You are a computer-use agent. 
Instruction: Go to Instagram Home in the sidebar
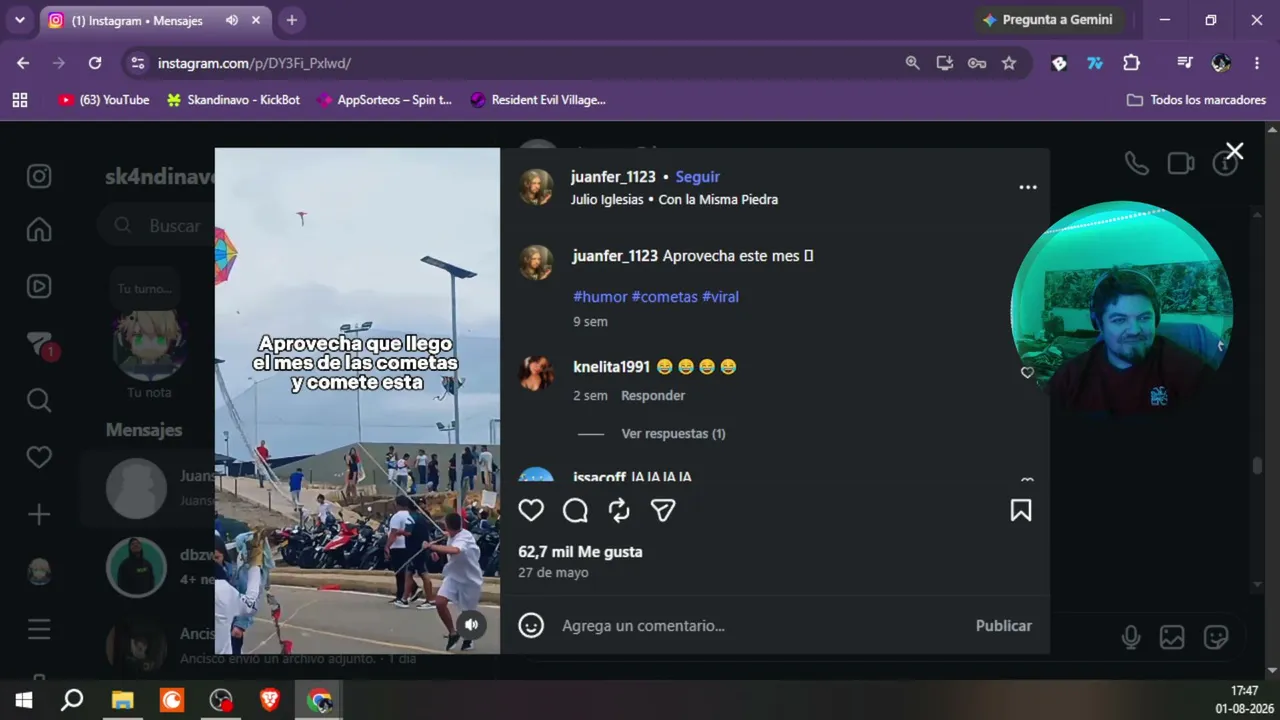click(x=39, y=230)
